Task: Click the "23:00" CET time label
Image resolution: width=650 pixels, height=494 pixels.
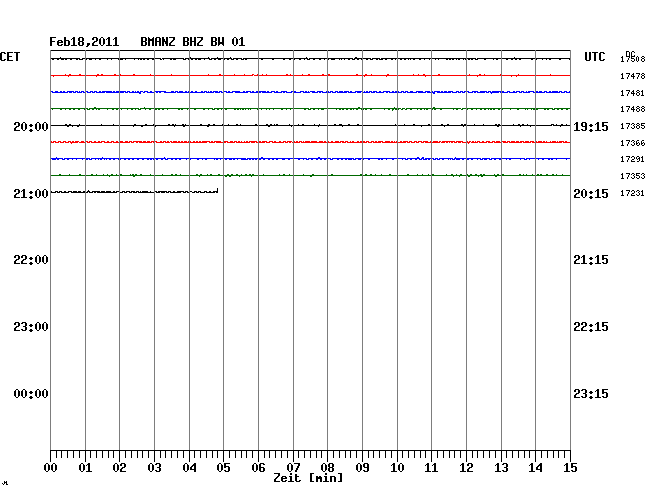Action: coord(31,327)
